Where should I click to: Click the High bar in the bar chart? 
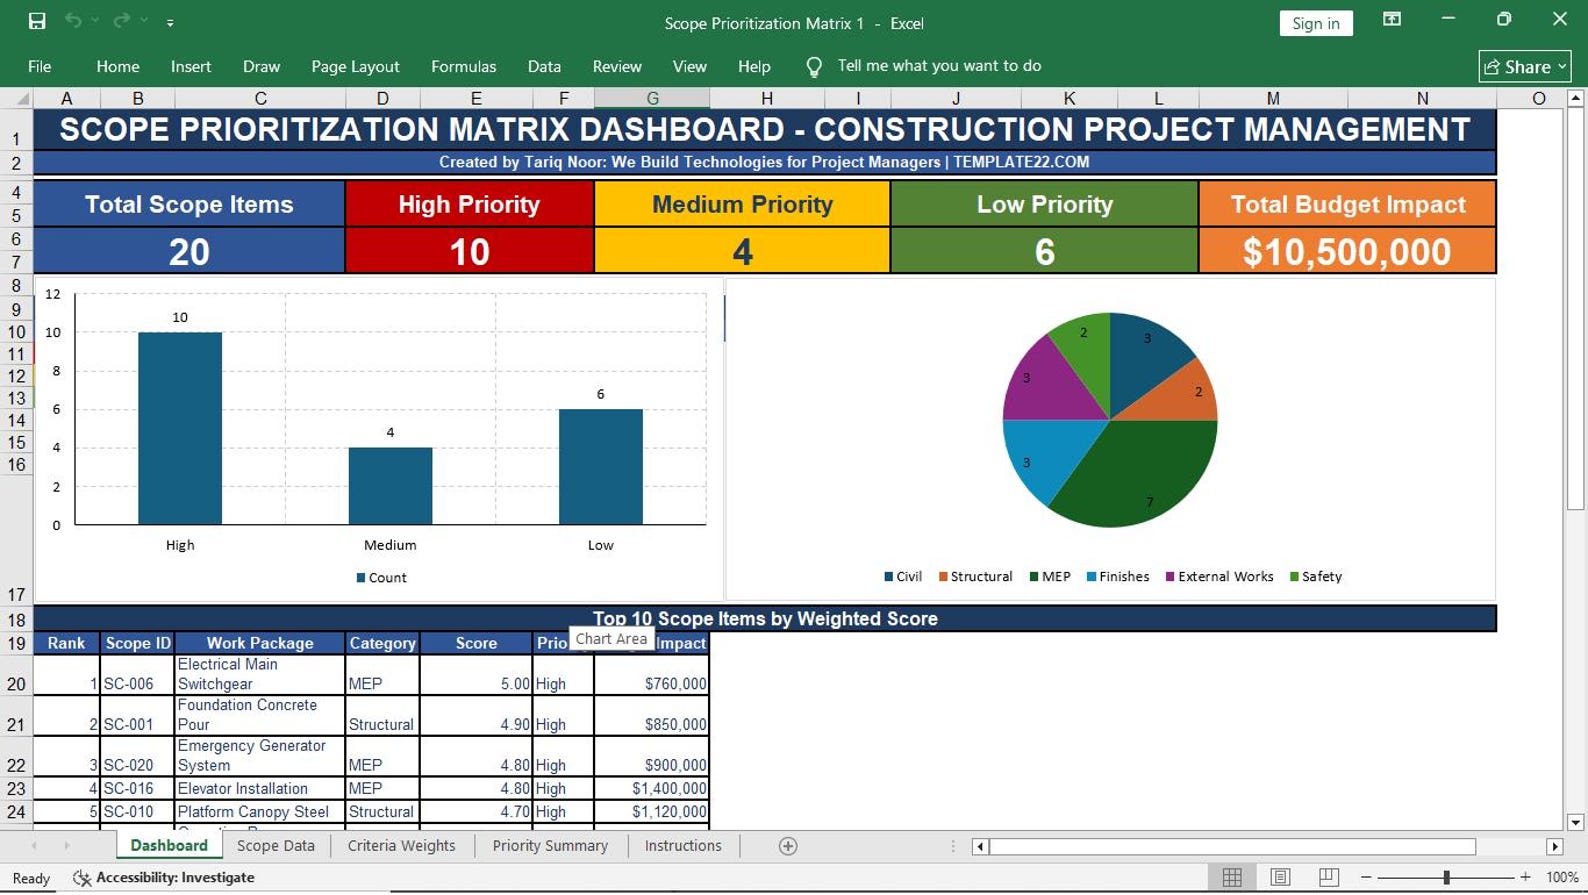[180, 428]
